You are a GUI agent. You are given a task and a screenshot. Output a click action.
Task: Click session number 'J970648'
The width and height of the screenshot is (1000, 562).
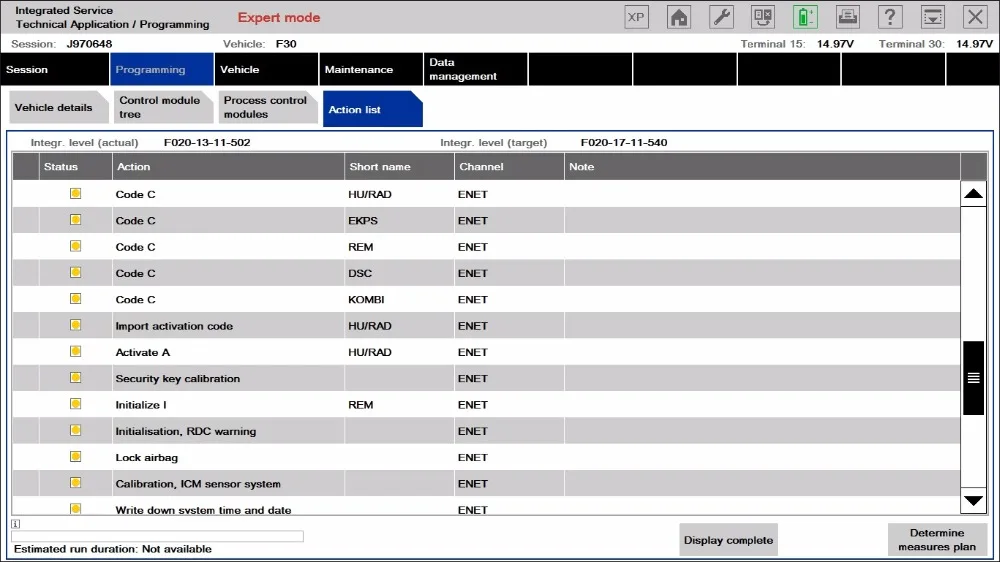(89, 44)
